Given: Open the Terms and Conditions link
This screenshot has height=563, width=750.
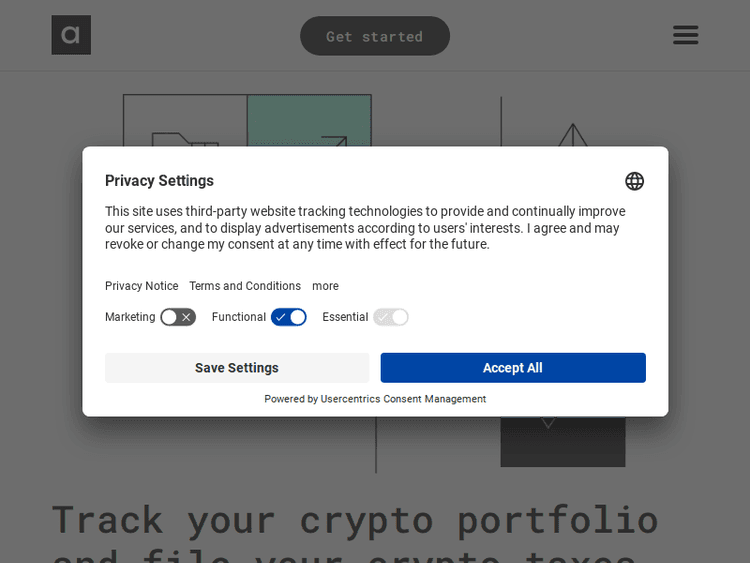Looking at the screenshot, I should coord(245,286).
